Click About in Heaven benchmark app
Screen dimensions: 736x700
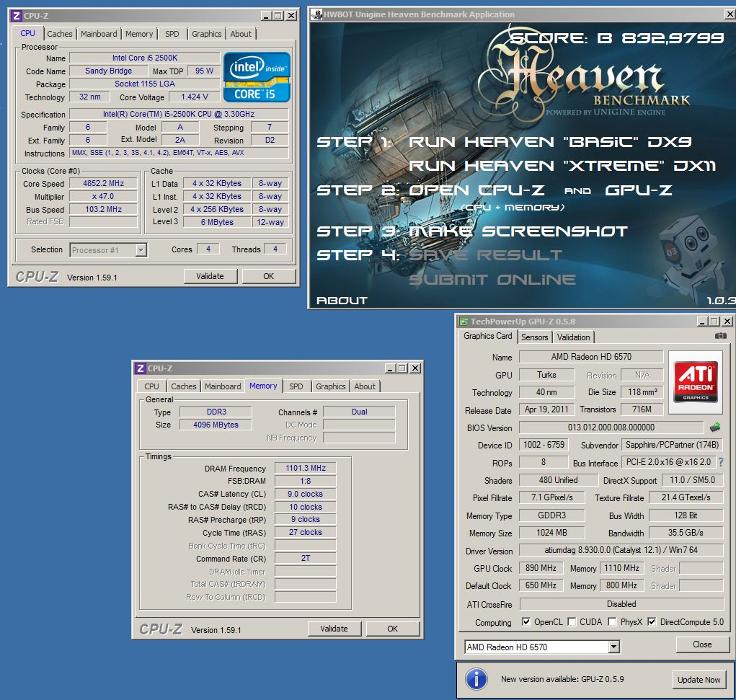(342, 300)
